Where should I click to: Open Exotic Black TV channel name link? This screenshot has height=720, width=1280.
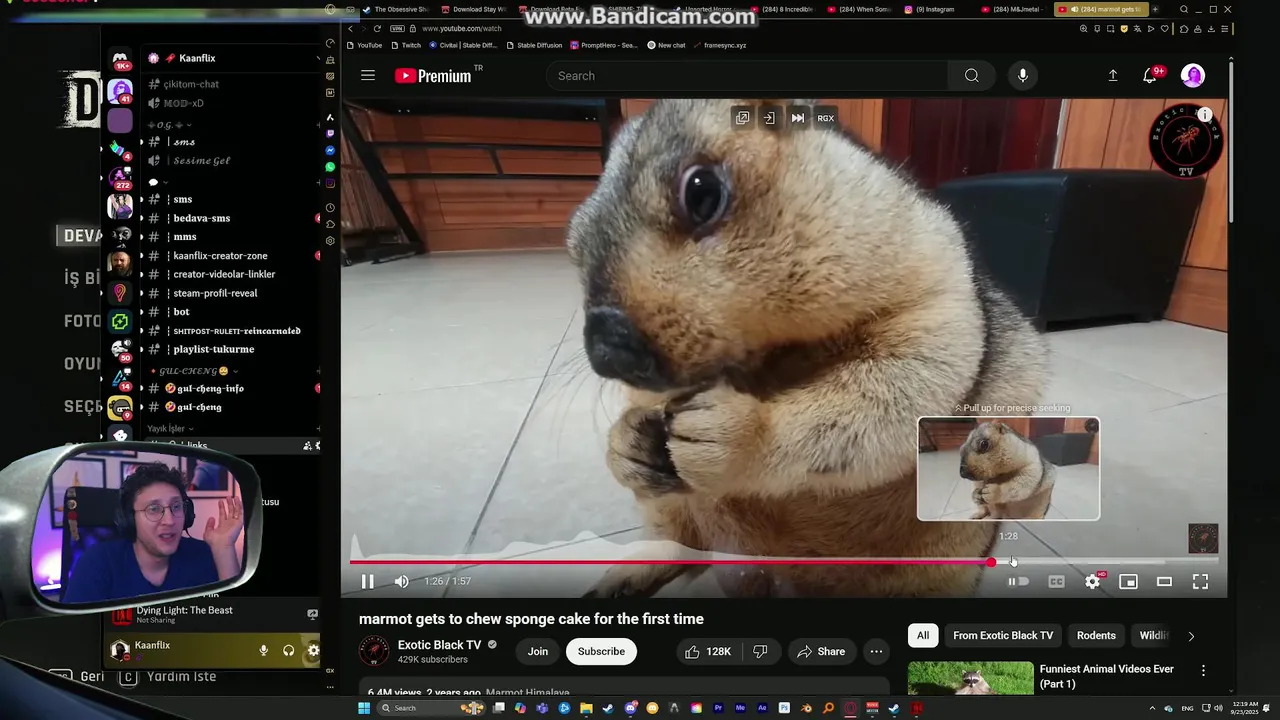440,645
